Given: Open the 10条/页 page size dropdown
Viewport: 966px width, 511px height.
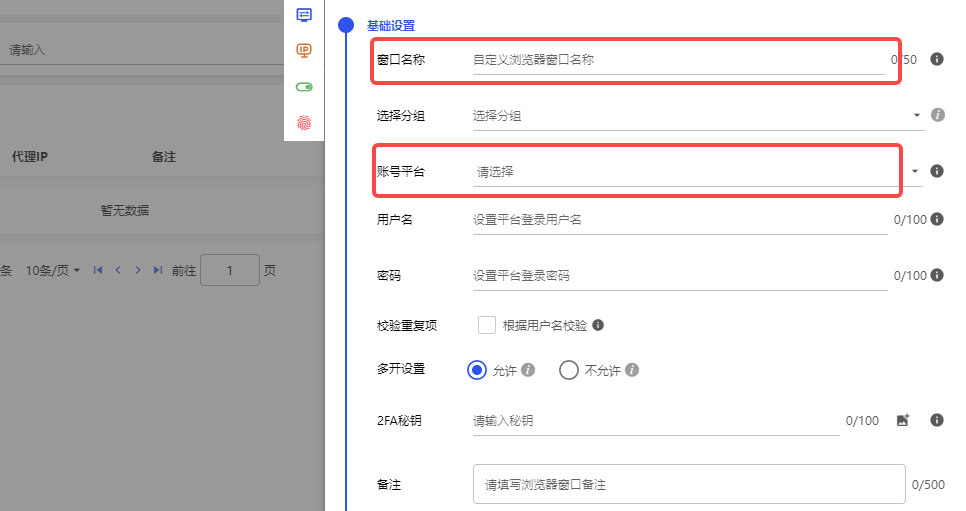Looking at the screenshot, I should click(x=53, y=270).
